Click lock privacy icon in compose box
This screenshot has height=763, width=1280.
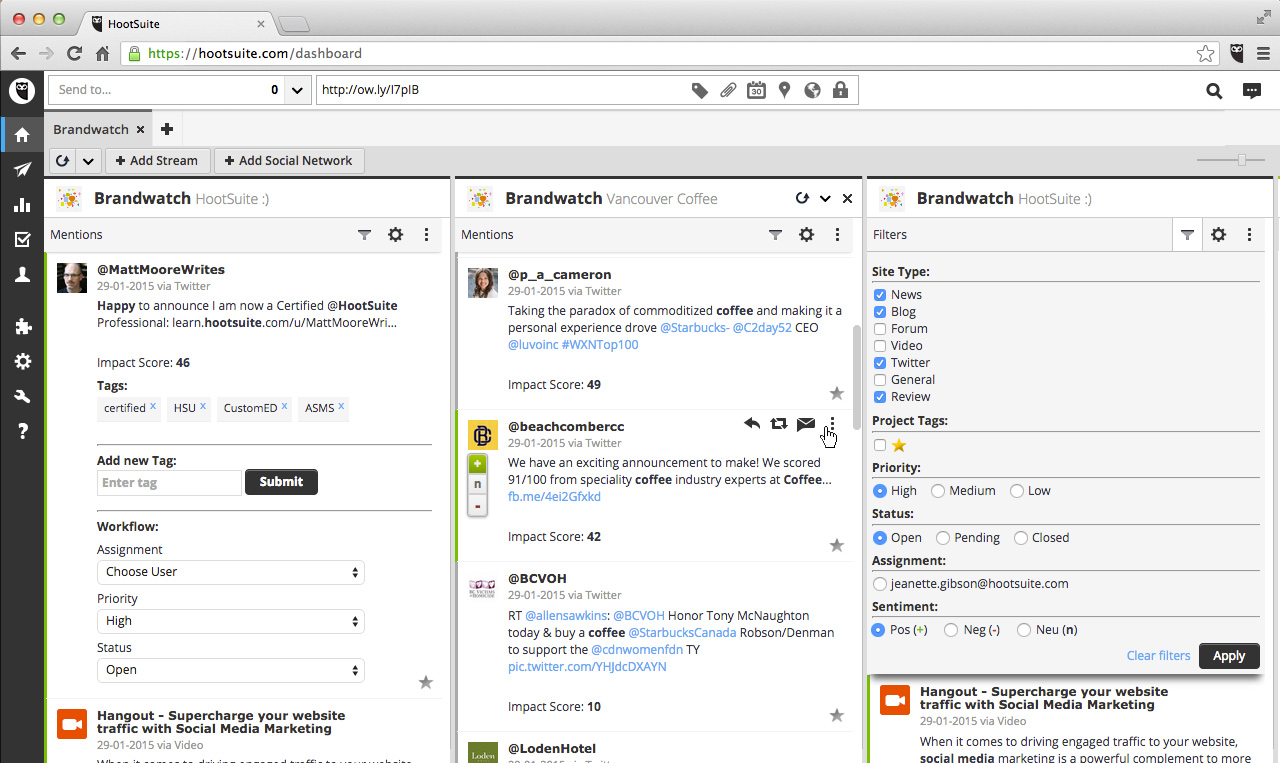[840, 90]
